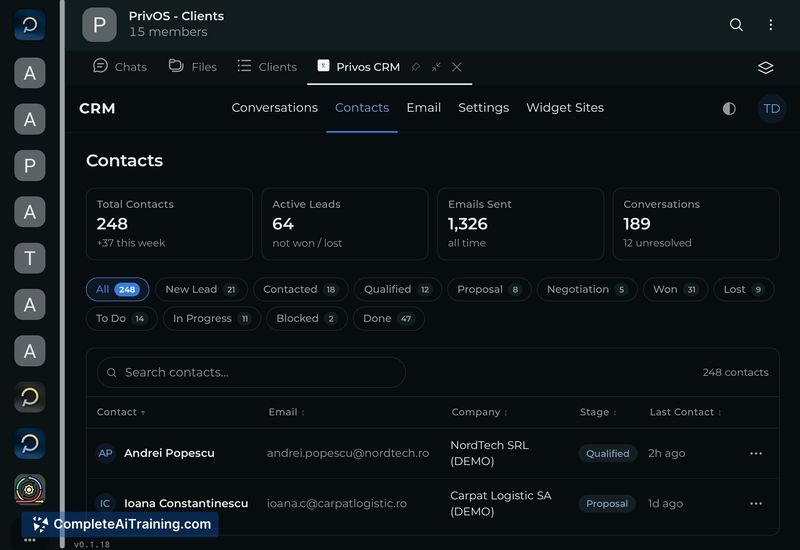Open the Widget Sites section

pyautogui.click(x=565, y=108)
